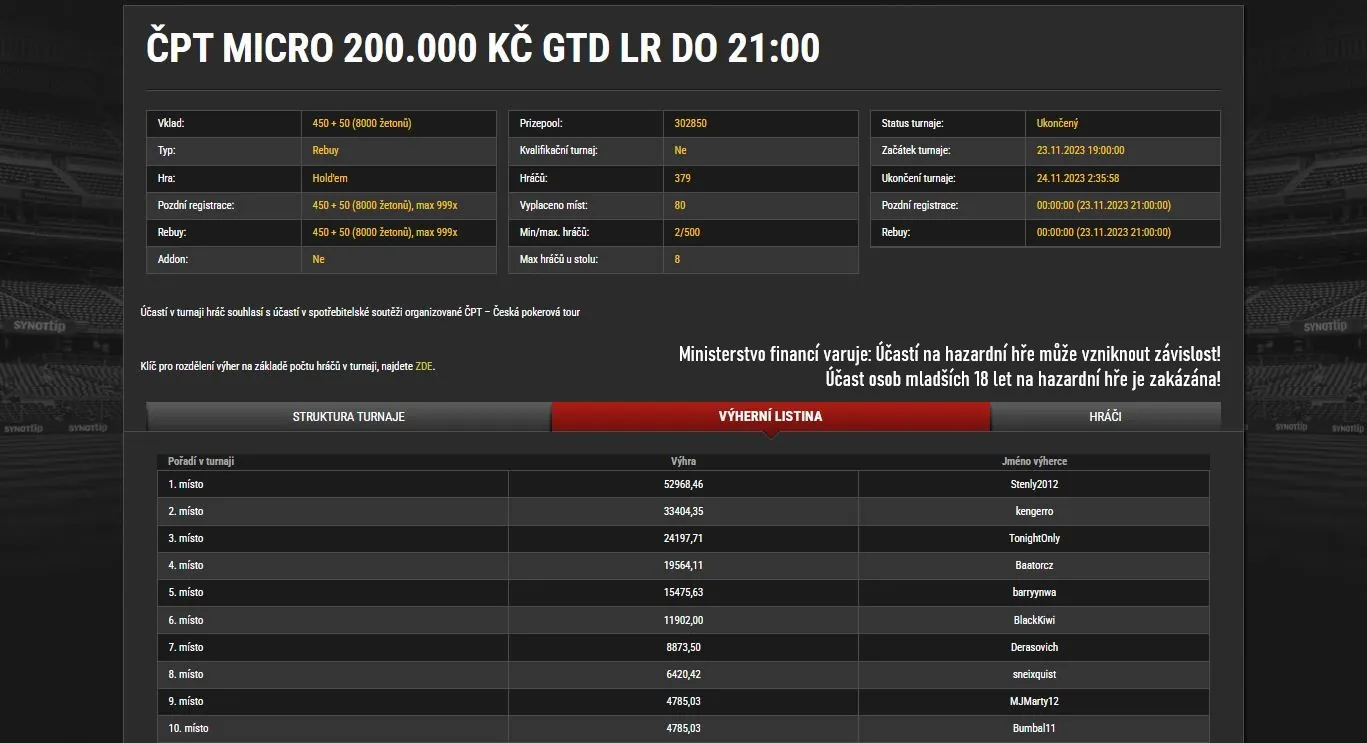Screen dimensions: 1367x743
Task: Click the Vklad value 450 + 50
Action: click(x=362, y=124)
